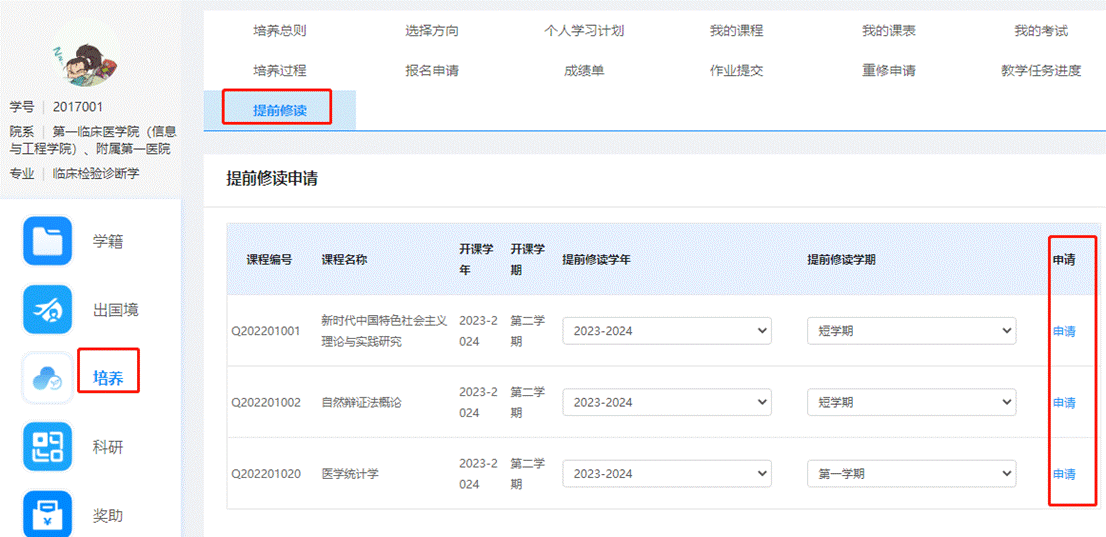Open the 个人学习计划 tab
The image size is (1106, 537).
[584, 31]
